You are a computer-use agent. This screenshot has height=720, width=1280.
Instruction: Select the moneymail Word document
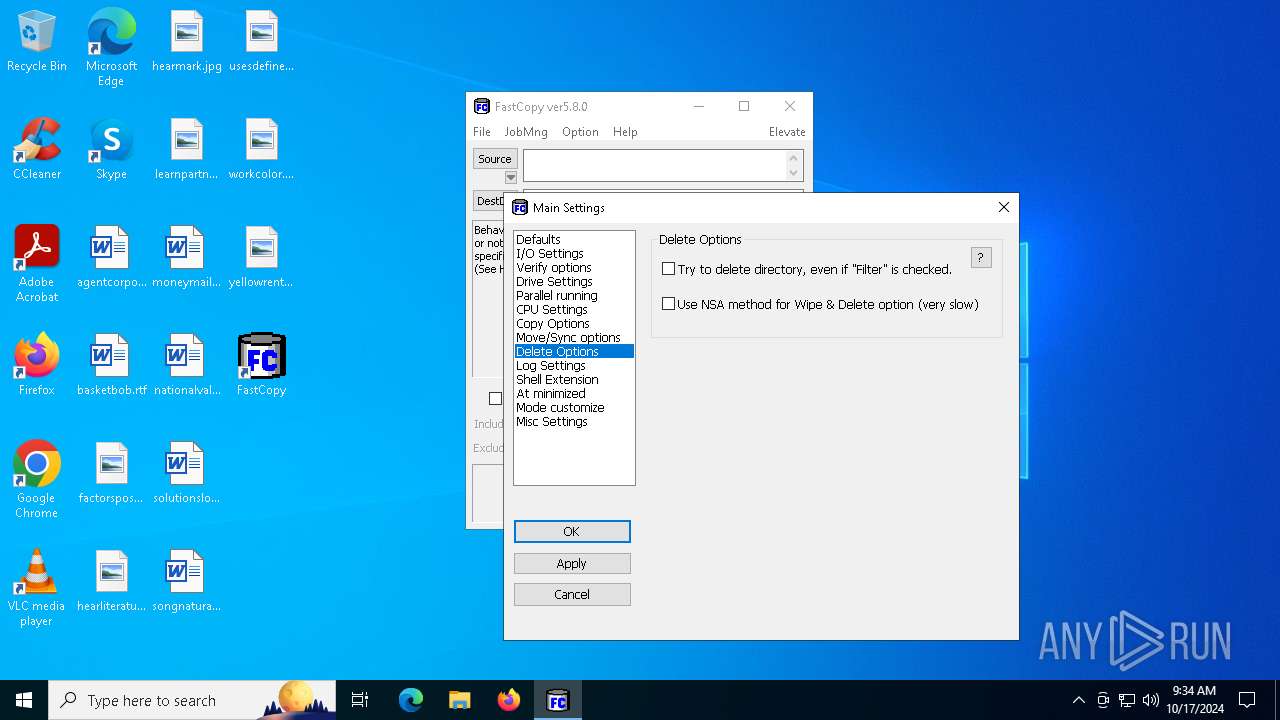187,258
